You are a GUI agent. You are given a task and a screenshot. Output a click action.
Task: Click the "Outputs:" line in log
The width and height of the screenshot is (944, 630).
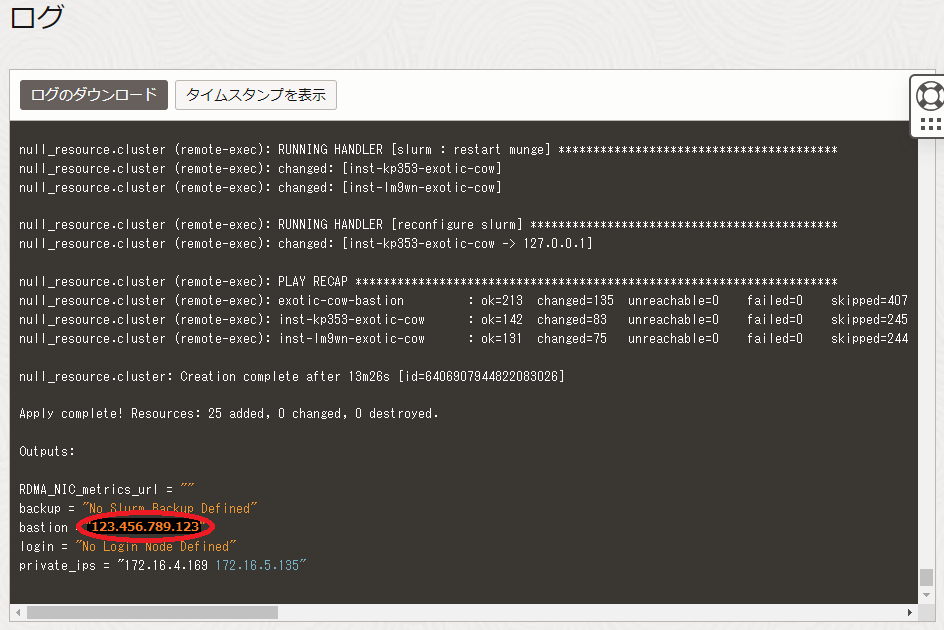[x=47, y=452]
